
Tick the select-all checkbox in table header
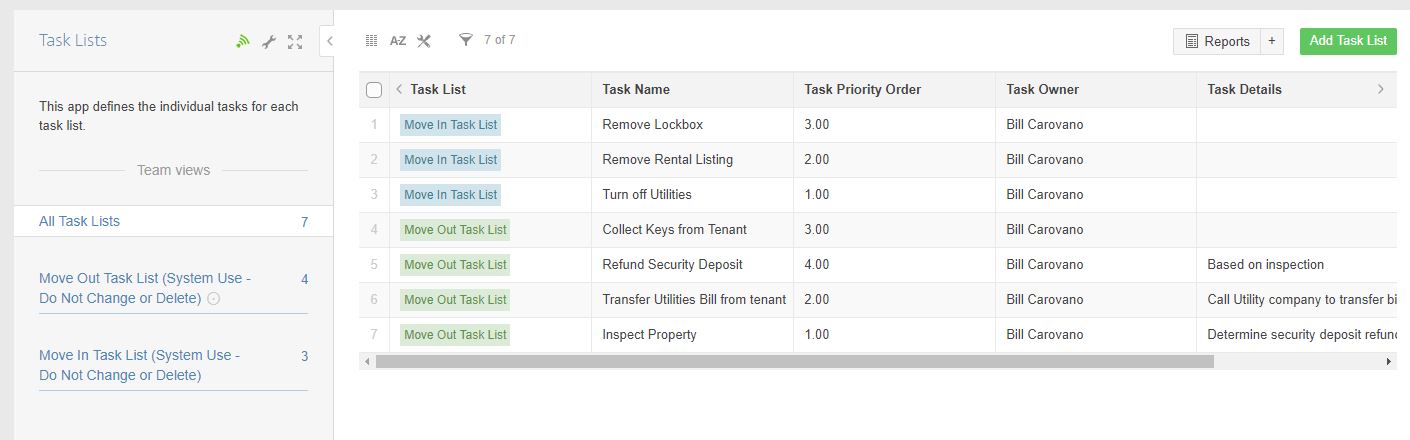(x=374, y=90)
